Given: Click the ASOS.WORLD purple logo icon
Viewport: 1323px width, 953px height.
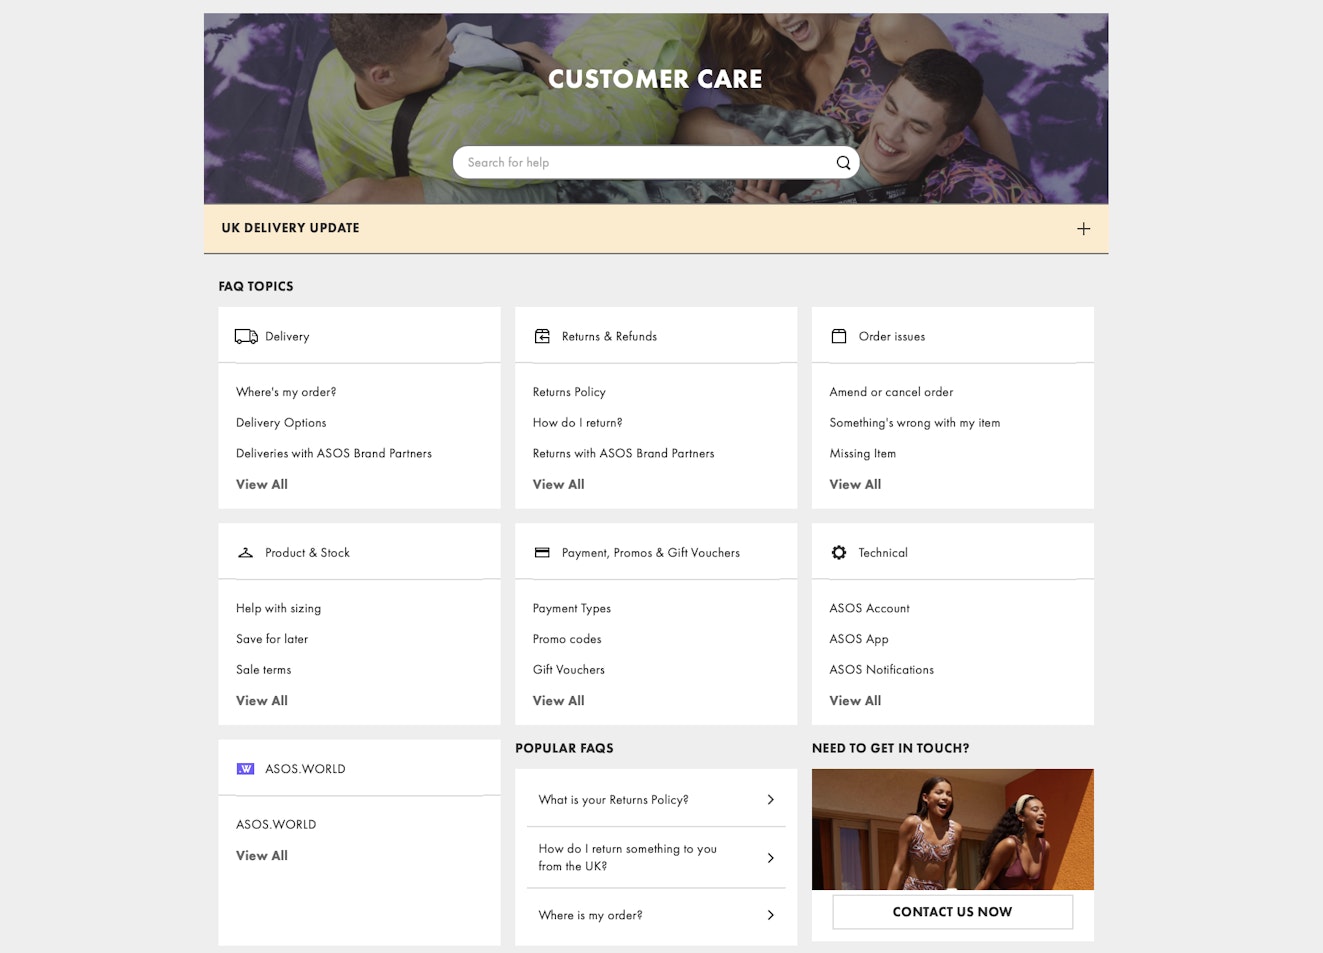Looking at the screenshot, I should [245, 769].
